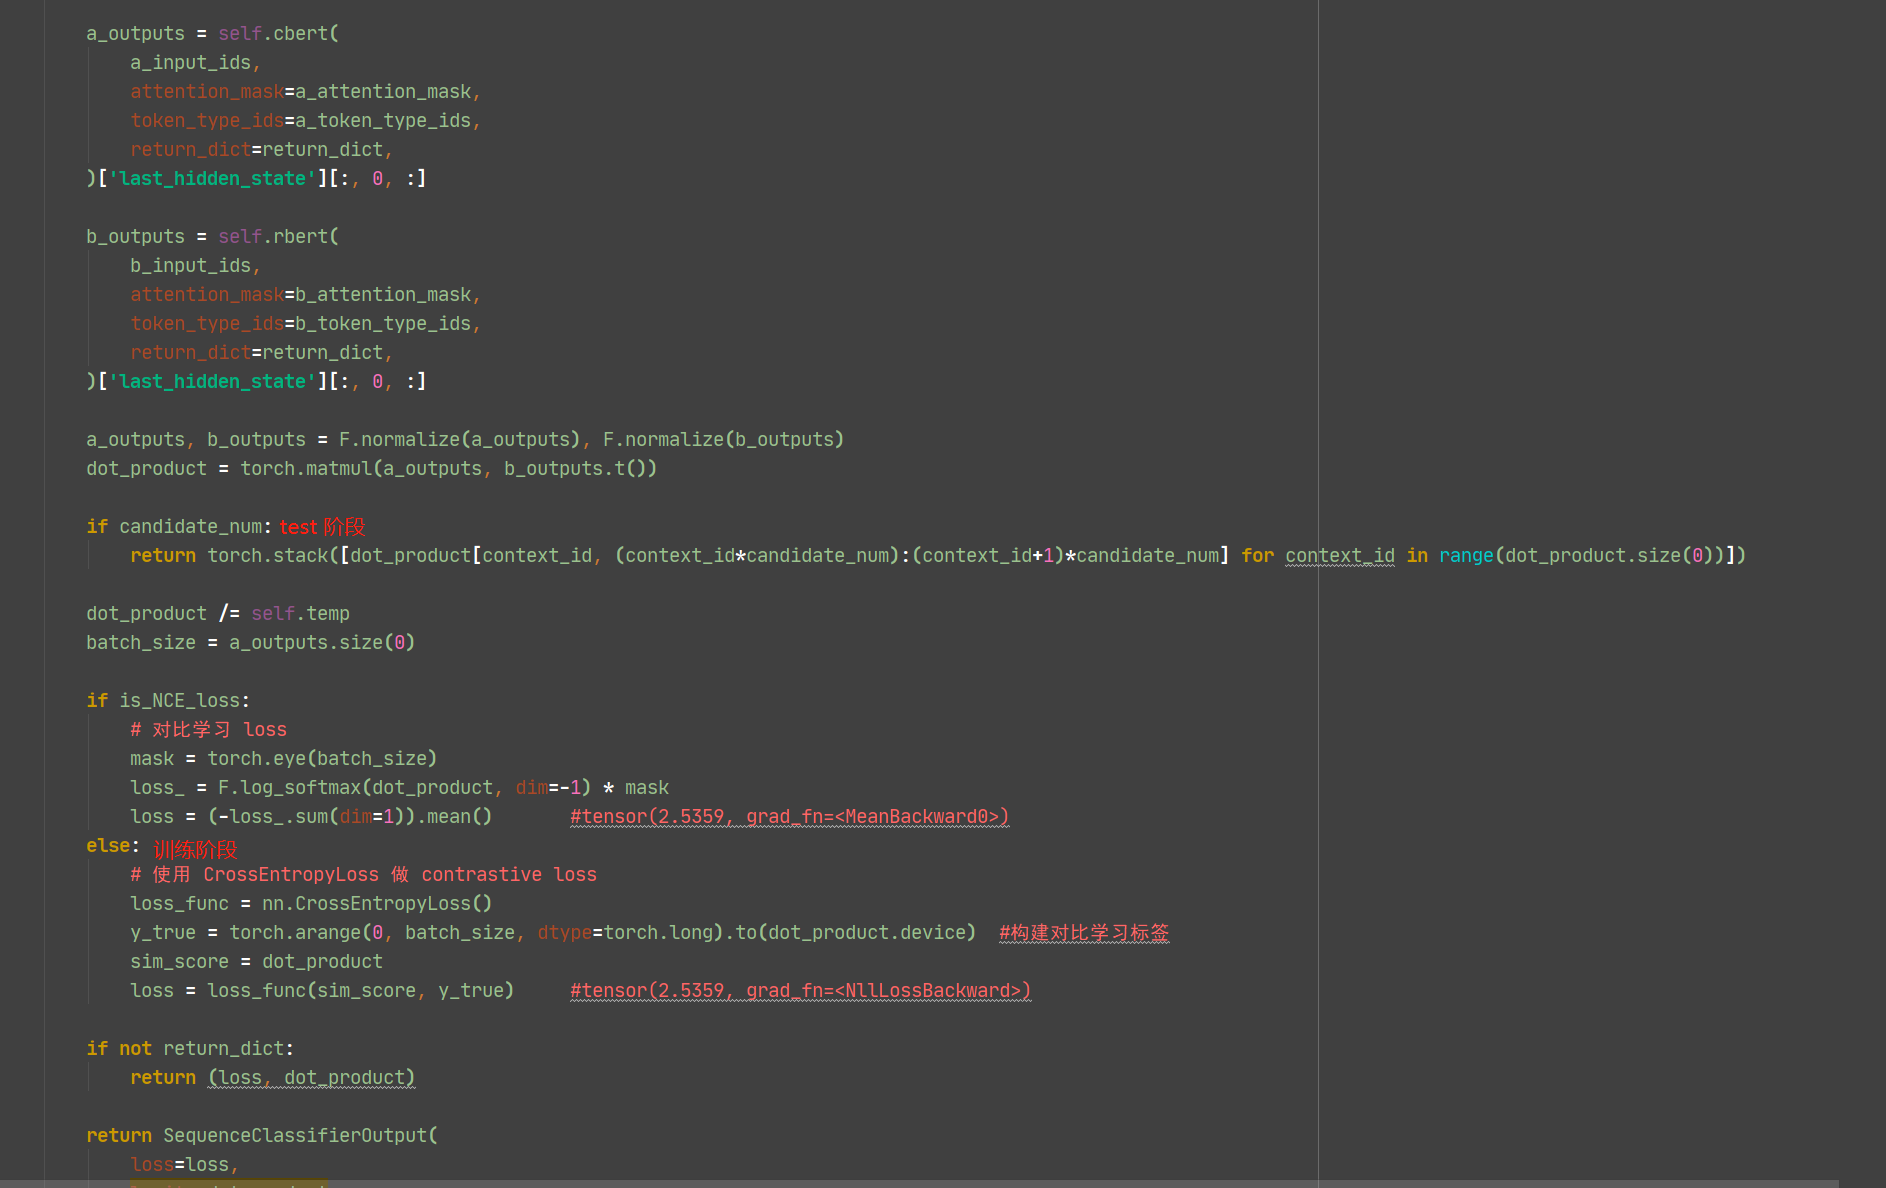
Task: Click the 'loss=loss,' argument
Action: point(185,1165)
